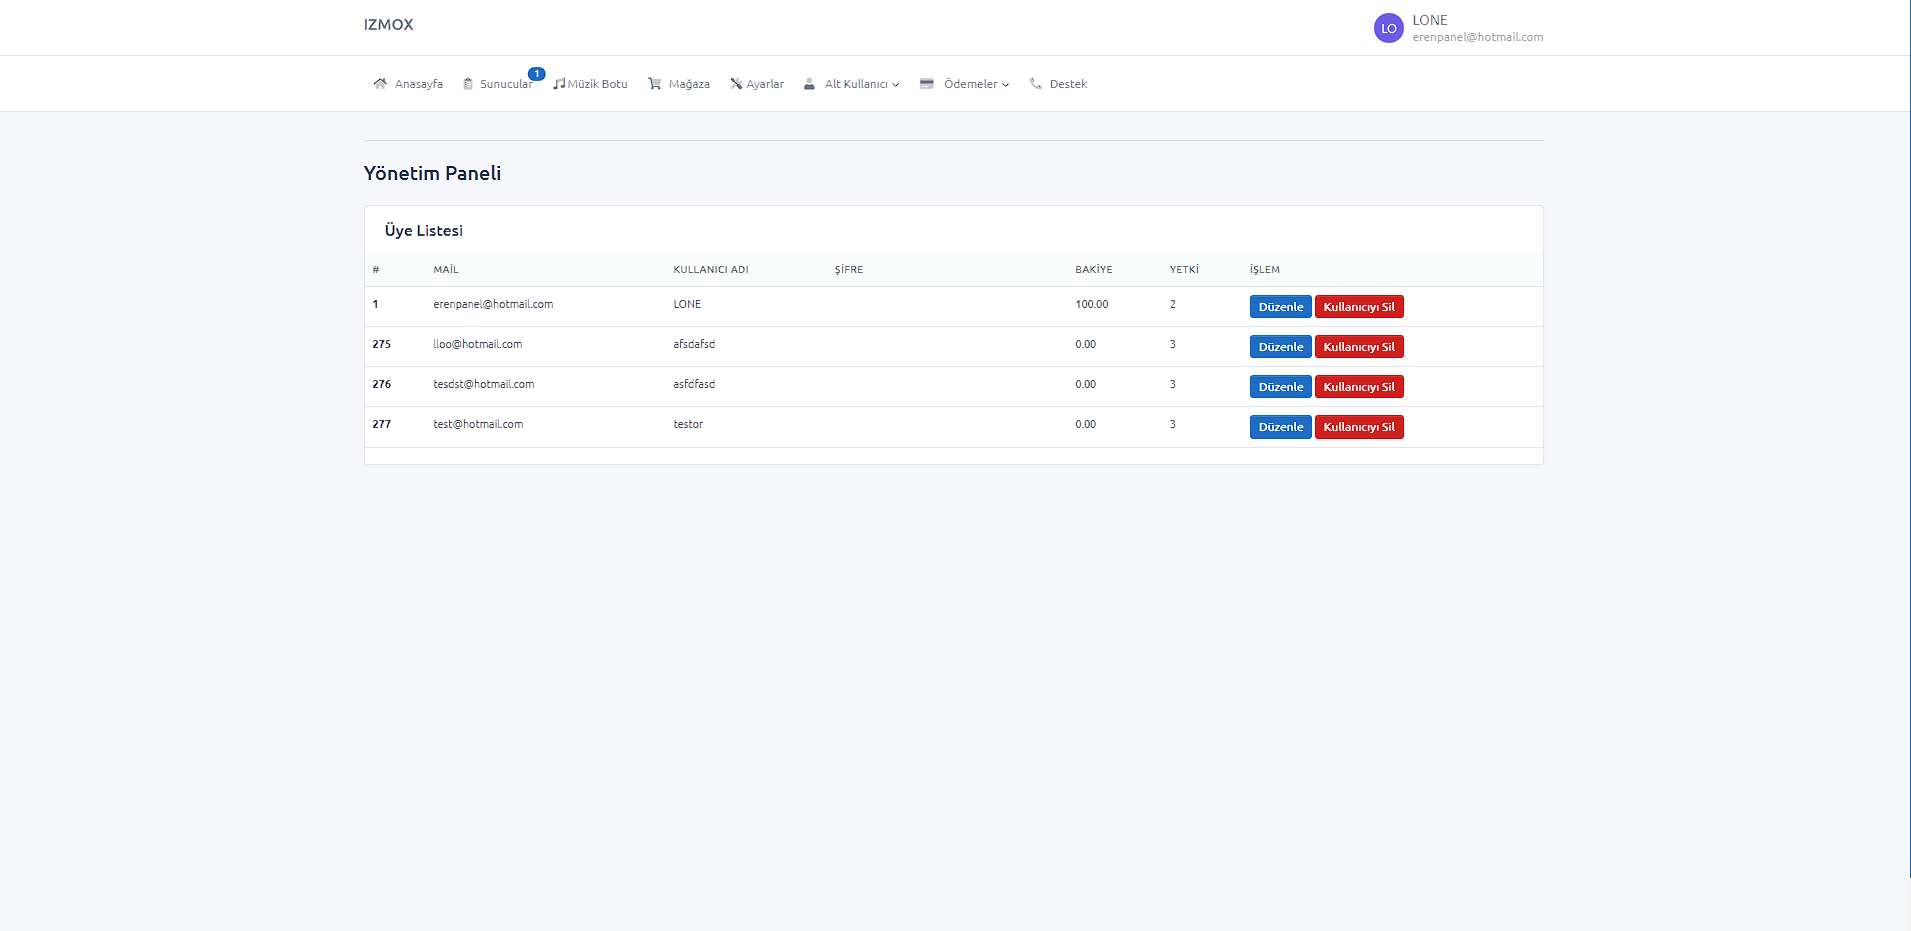Click the phone icon beside Destek

(1036, 84)
